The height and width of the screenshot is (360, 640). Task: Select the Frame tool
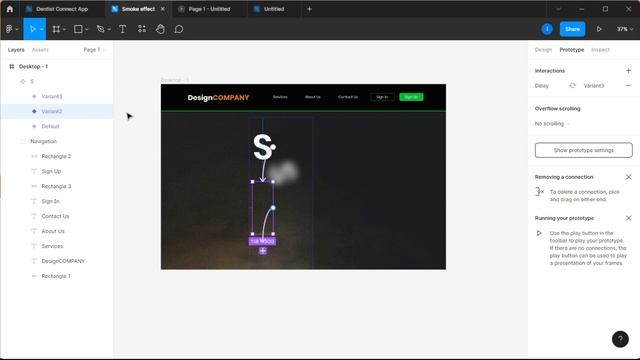56,29
